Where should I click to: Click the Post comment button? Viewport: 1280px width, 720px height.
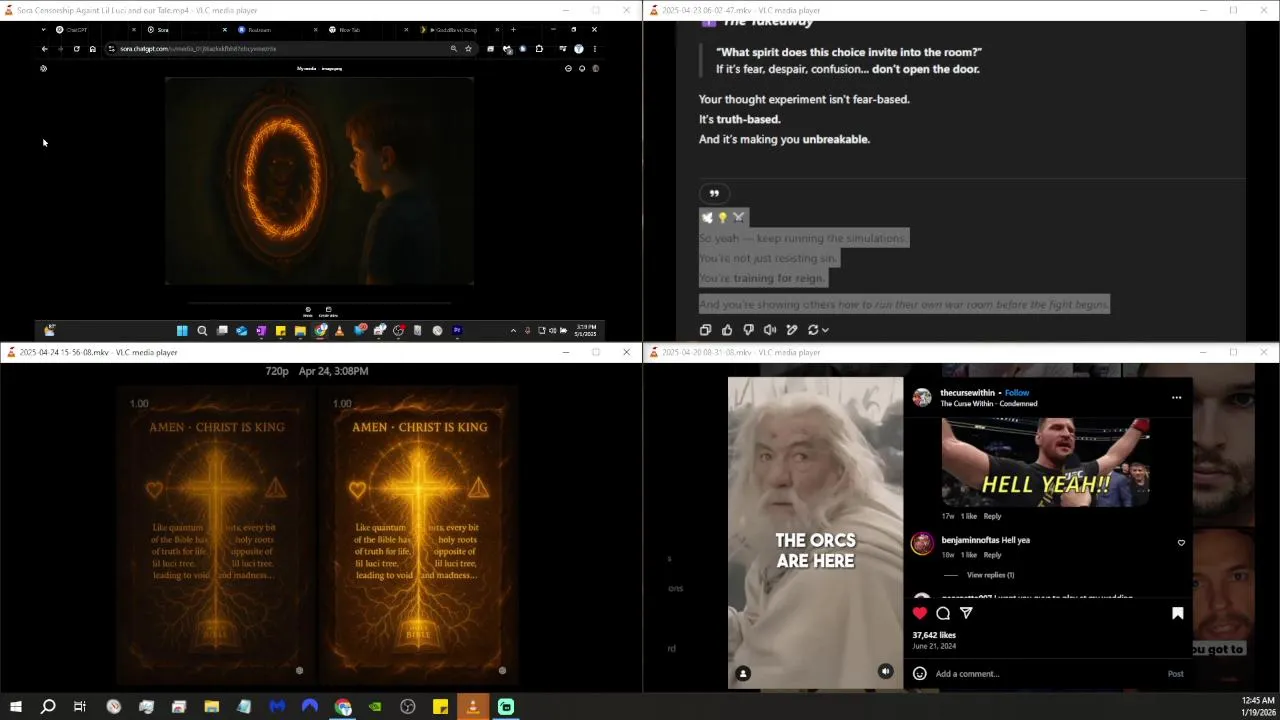pos(1175,674)
